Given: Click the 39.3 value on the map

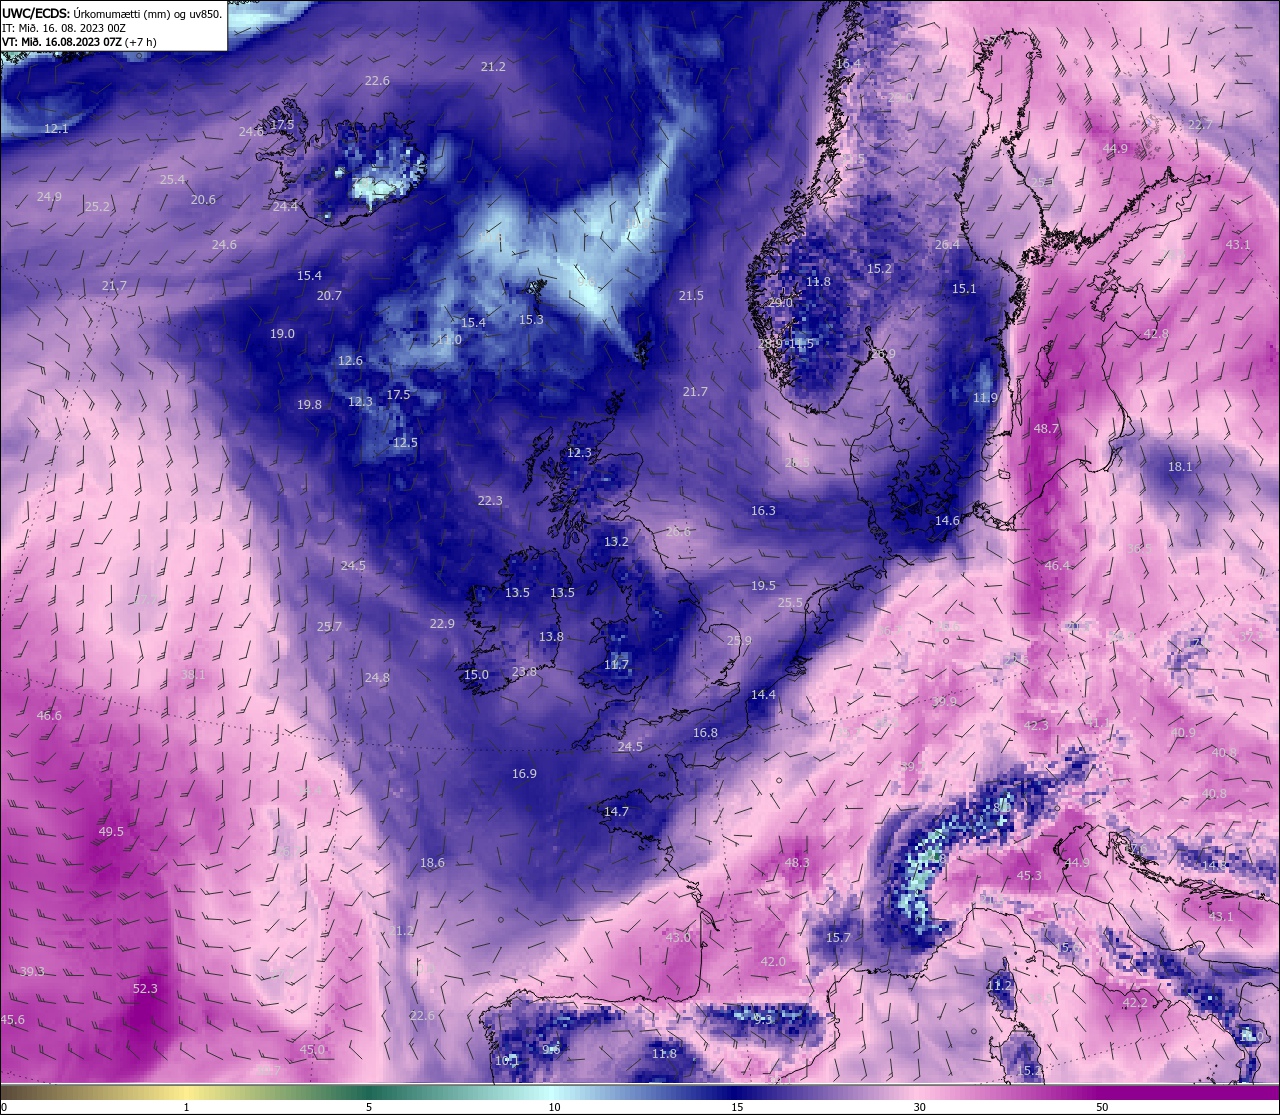Looking at the screenshot, I should click(32, 971).
